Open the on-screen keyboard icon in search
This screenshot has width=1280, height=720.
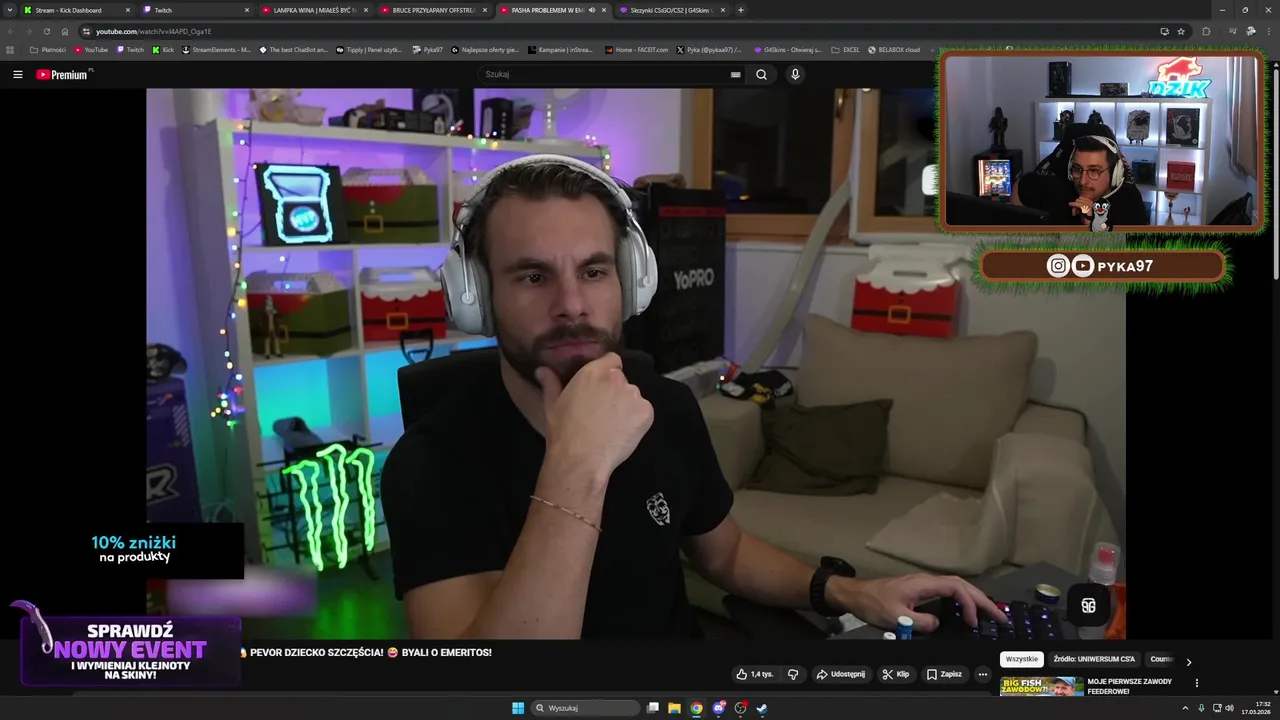coord(736,74)
